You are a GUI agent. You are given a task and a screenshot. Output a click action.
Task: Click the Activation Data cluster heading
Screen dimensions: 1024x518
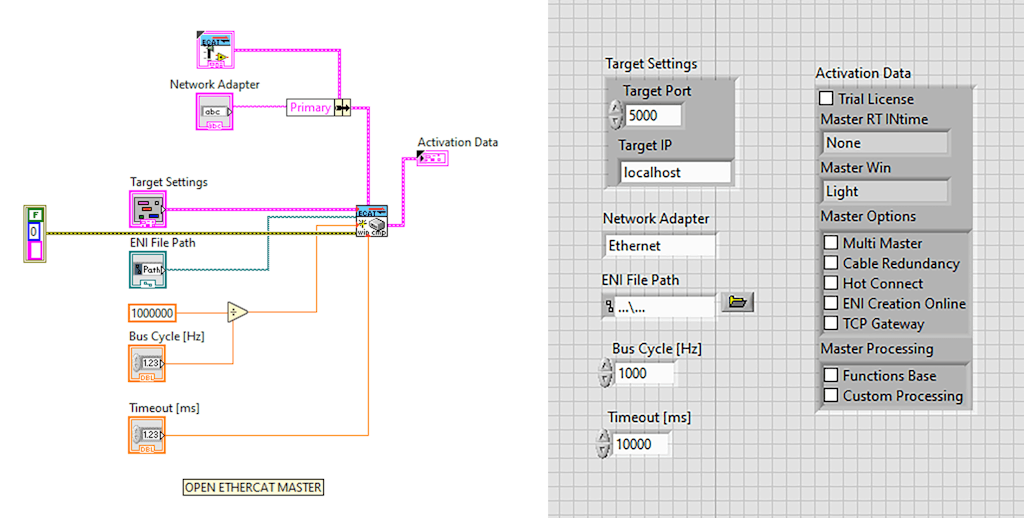point(863,73)
